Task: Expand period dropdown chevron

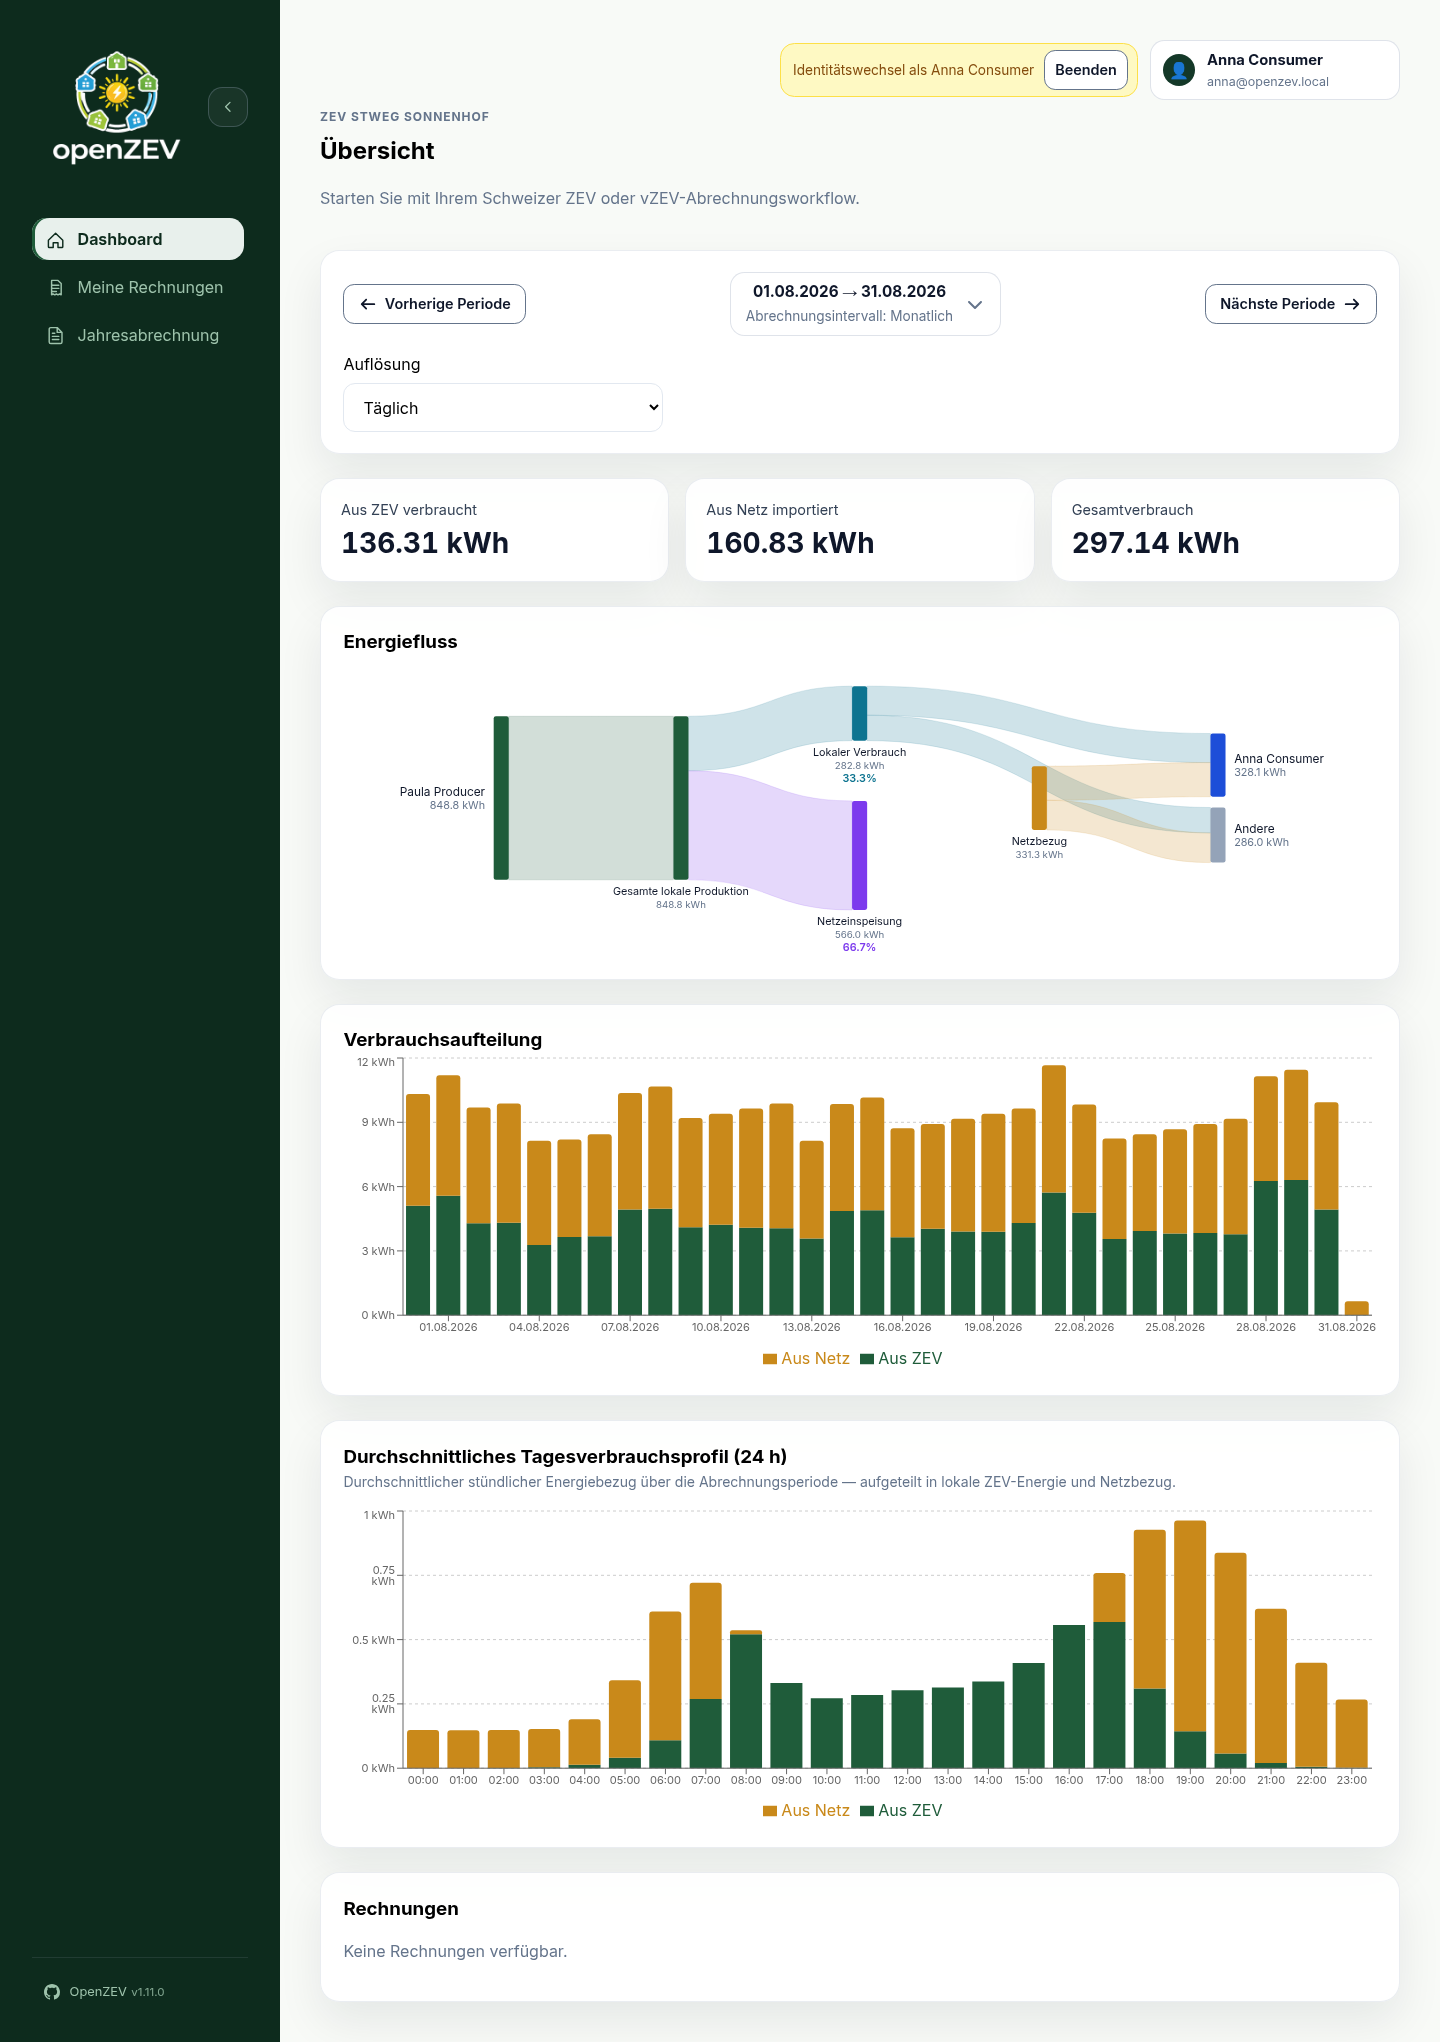Action: pyautogui.click(x=975, y=305)
